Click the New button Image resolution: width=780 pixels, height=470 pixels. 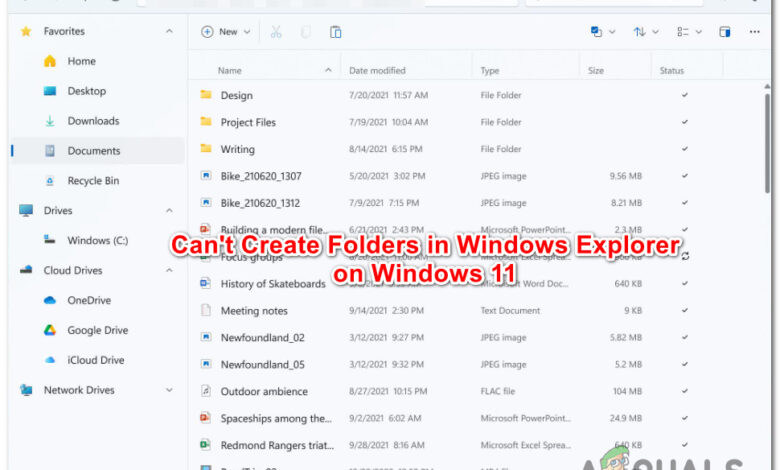click(225, 32)
